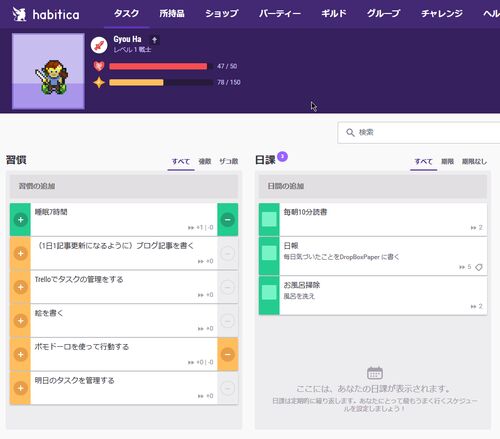Click the red health progress bar
The height and width of the screenshot is (439, 500).
click(x=161, y=66)
